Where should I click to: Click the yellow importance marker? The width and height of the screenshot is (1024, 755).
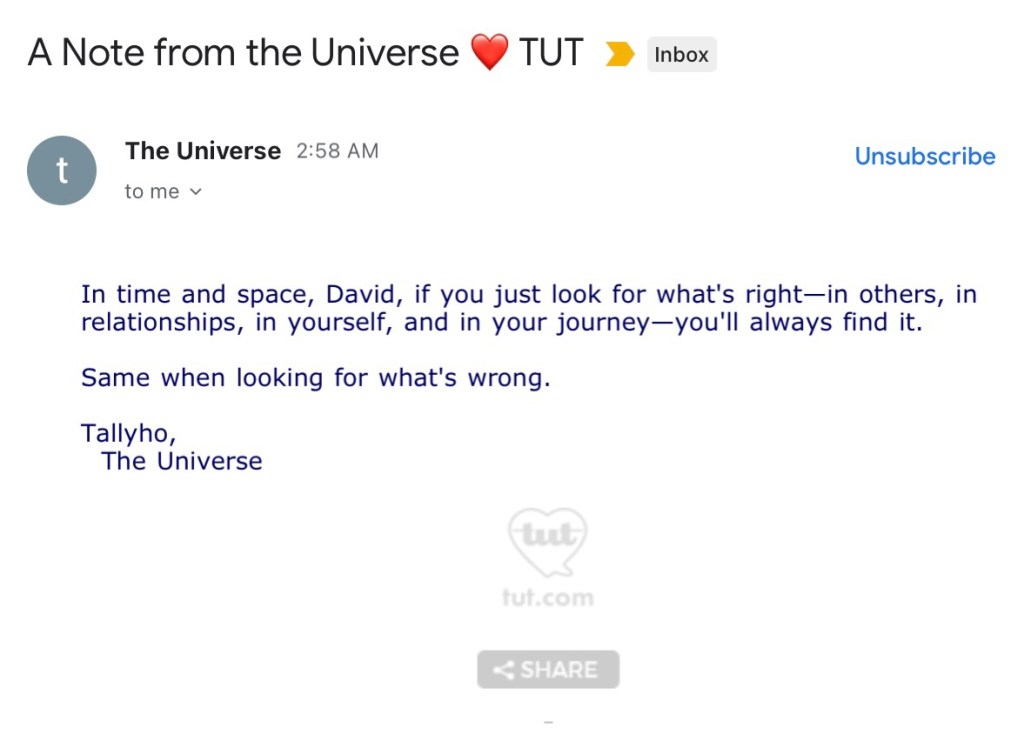click(x=620, y=55)
